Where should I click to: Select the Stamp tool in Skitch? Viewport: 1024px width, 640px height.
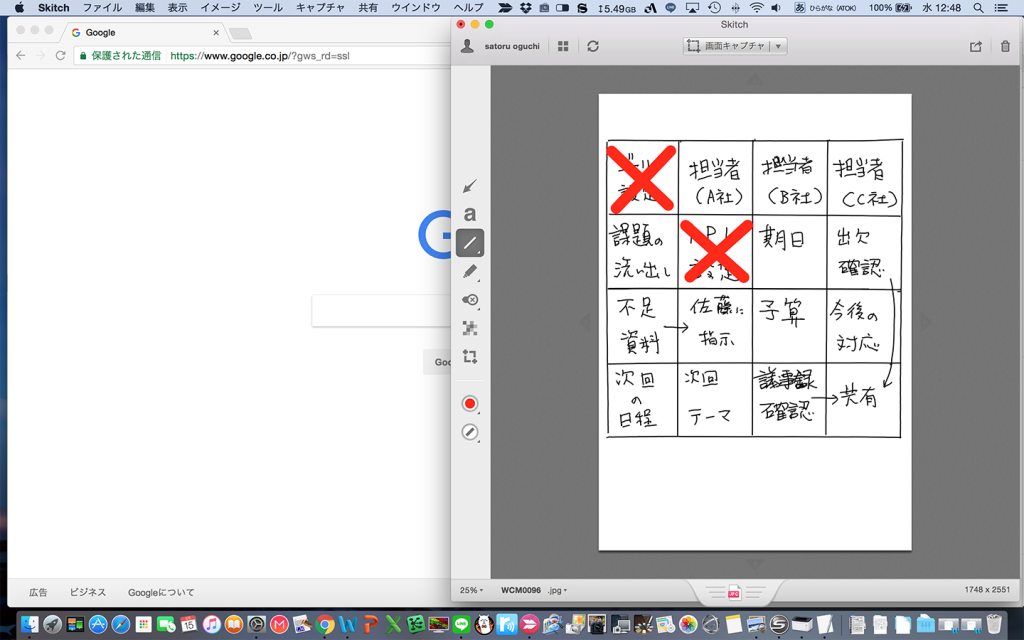pyautogui.click(x=470, y=300)
